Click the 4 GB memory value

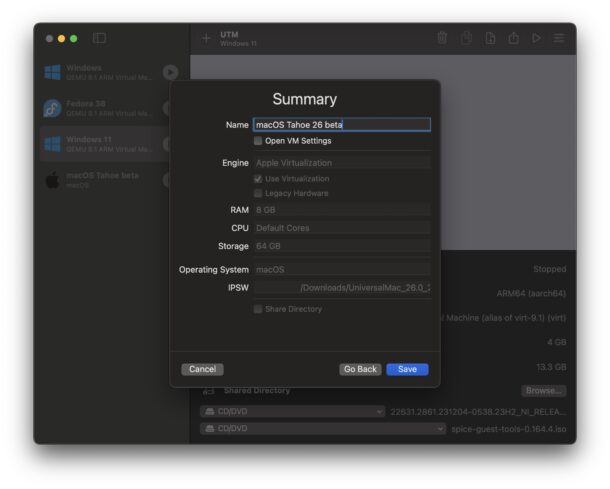tap(556, 342)
